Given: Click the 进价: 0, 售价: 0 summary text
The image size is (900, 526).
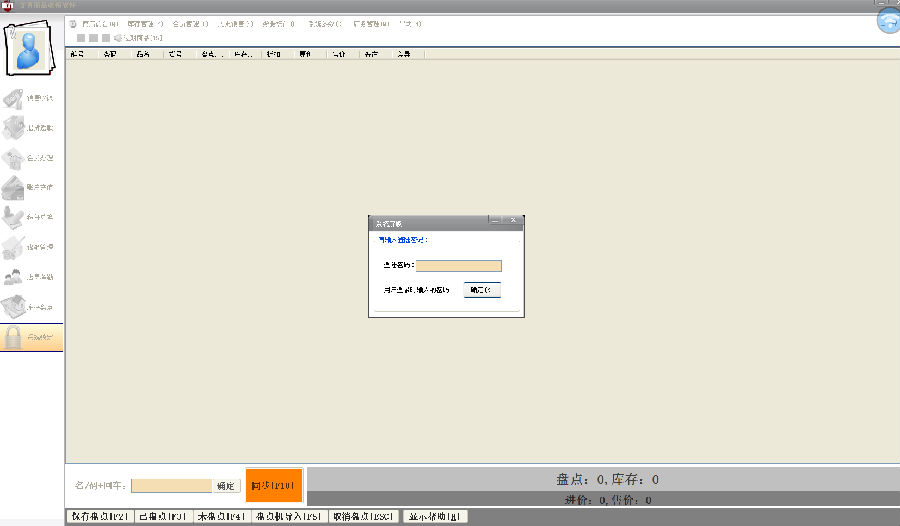Looking at the screenshot, I should [x=608, y=500].
